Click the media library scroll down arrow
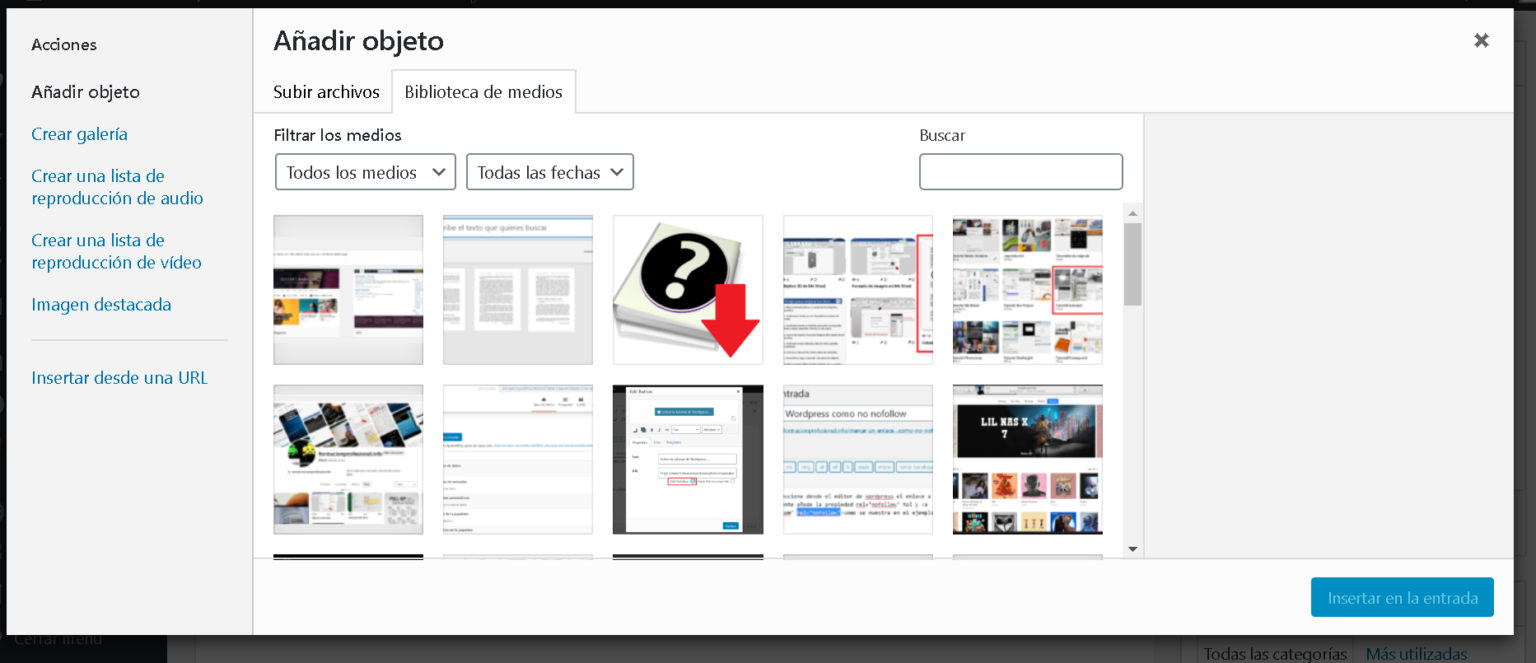 click(x=1133, y=549)
